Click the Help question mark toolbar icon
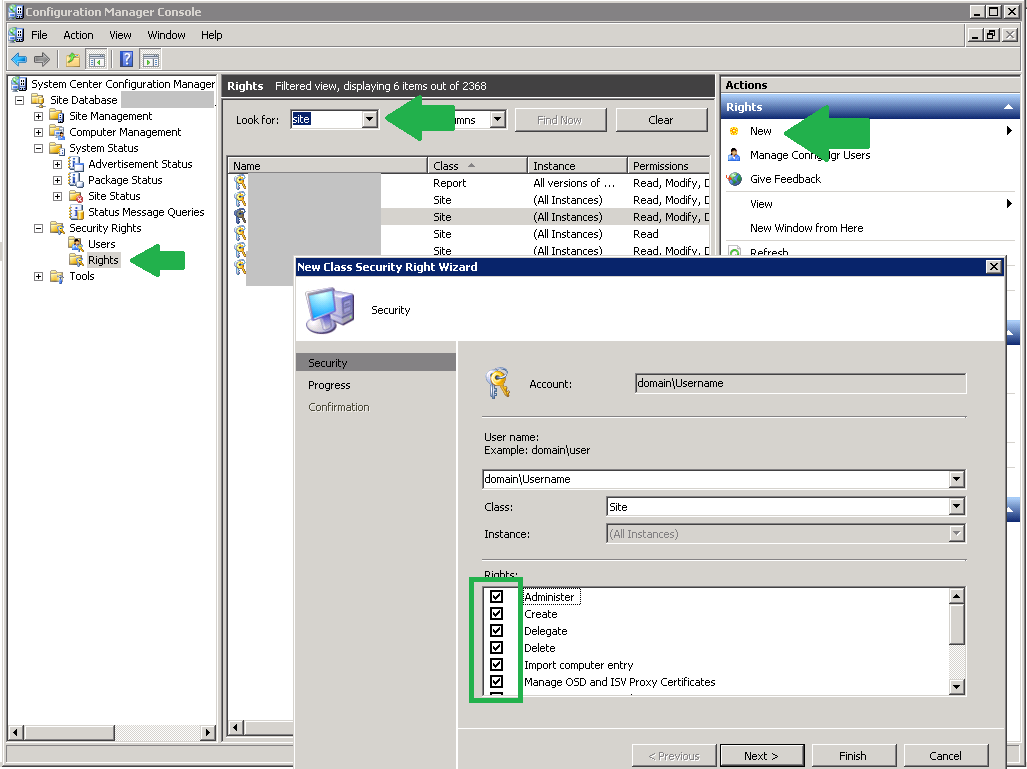Screen dimensions: 1027x769 click(x=125, y=59)
